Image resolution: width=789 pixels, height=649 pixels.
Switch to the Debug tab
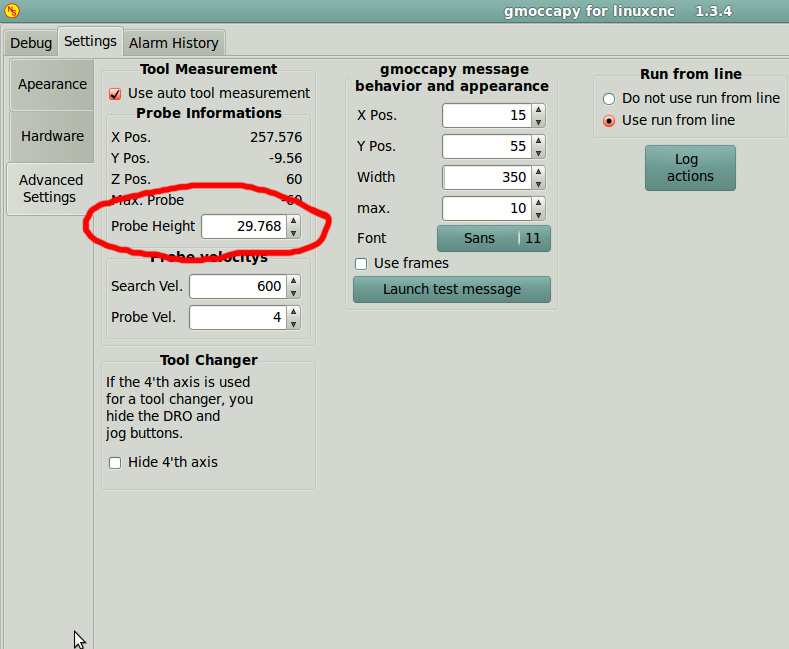31,43
